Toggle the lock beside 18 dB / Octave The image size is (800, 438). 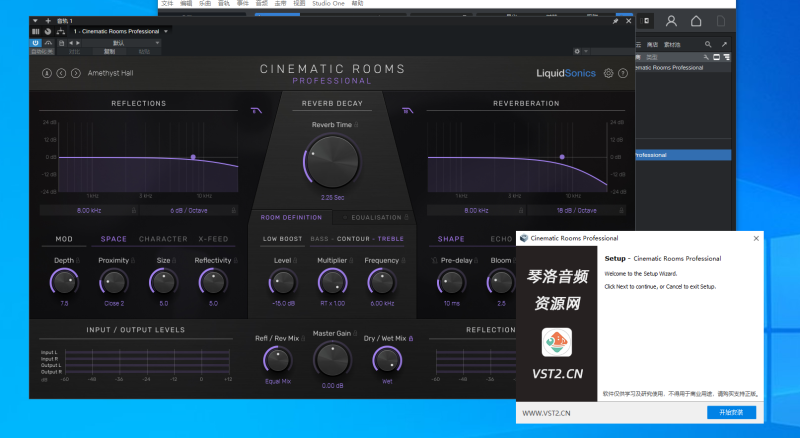621,210
